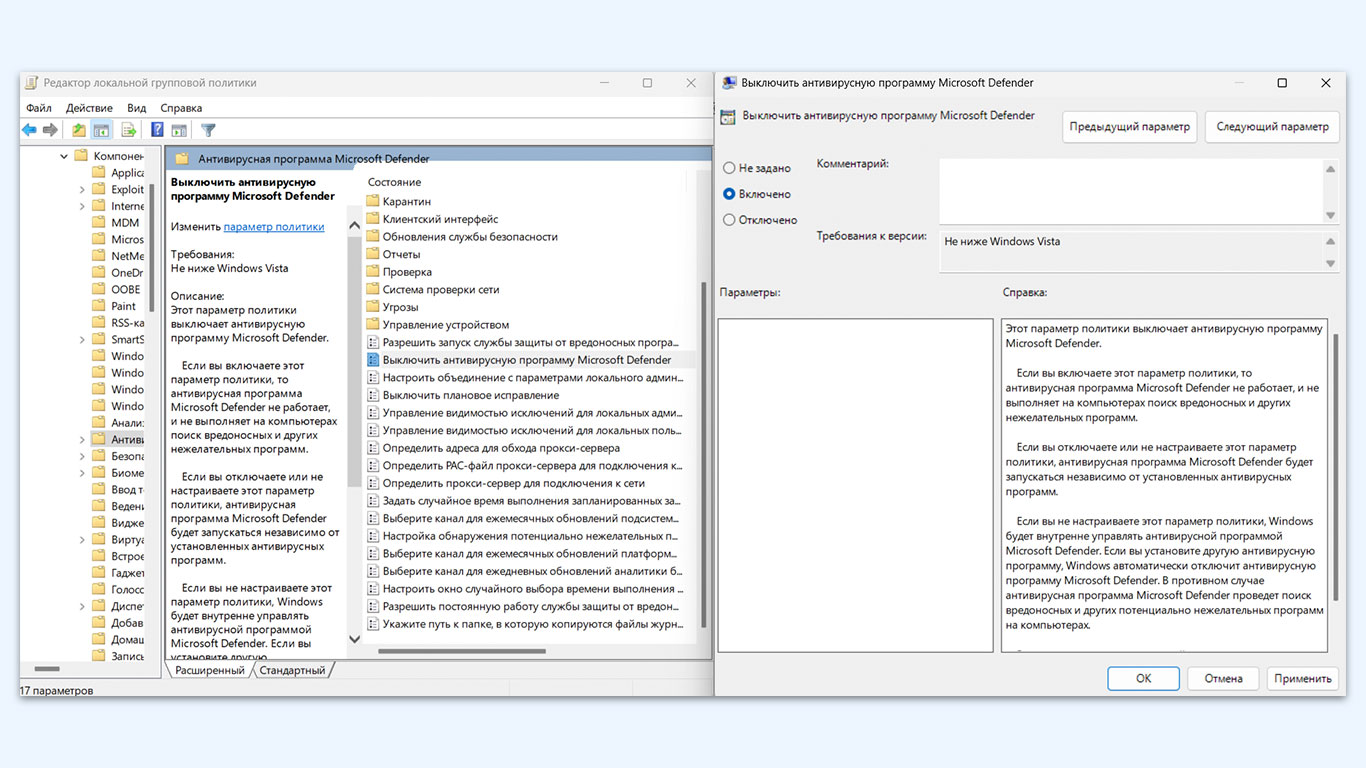
Task: Click the Paint folder icon in the tree
Action: click(98, 306)
